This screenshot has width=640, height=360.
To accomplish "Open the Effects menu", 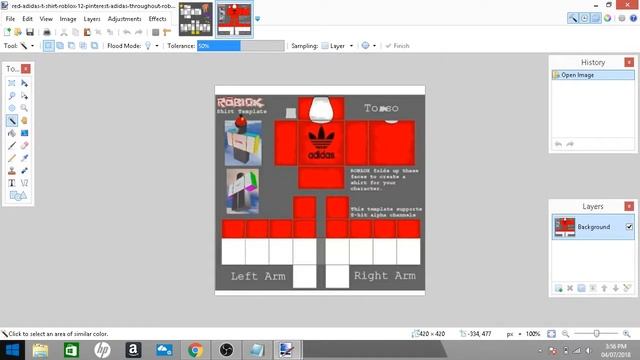I will point(158,19).
